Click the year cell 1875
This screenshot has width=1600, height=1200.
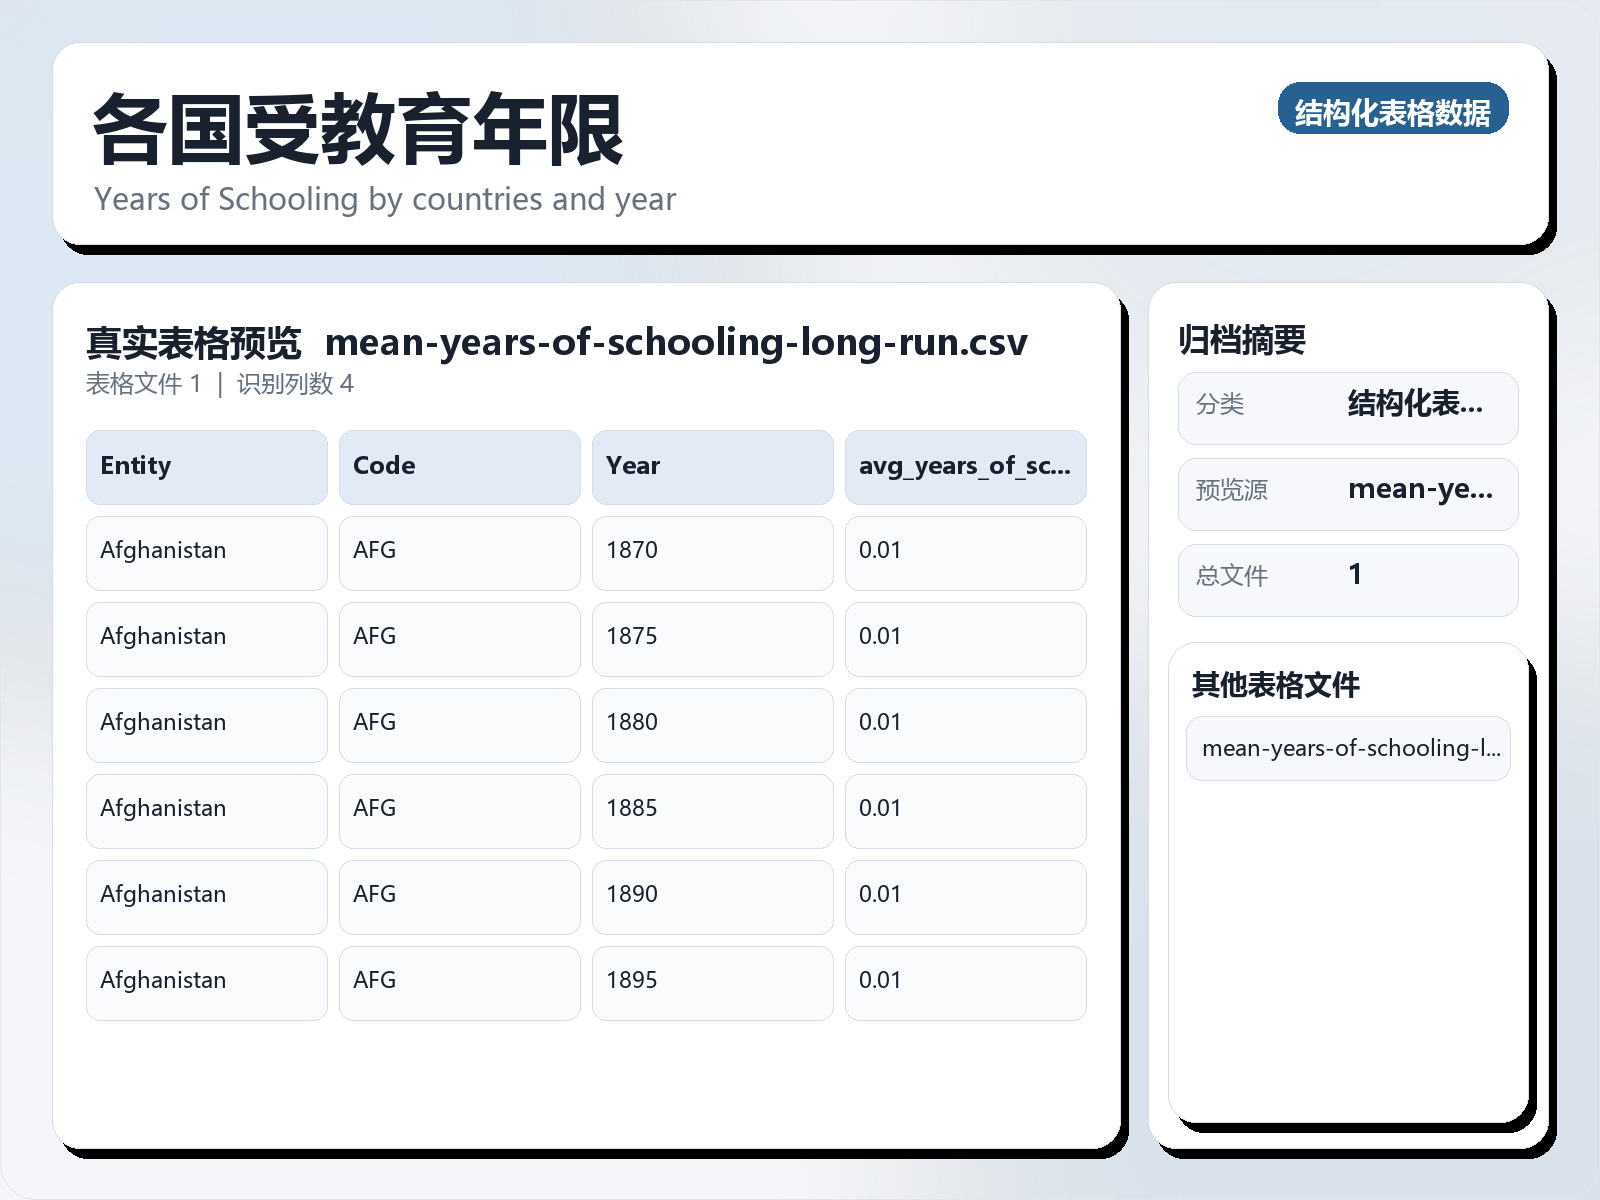(712, 639)
